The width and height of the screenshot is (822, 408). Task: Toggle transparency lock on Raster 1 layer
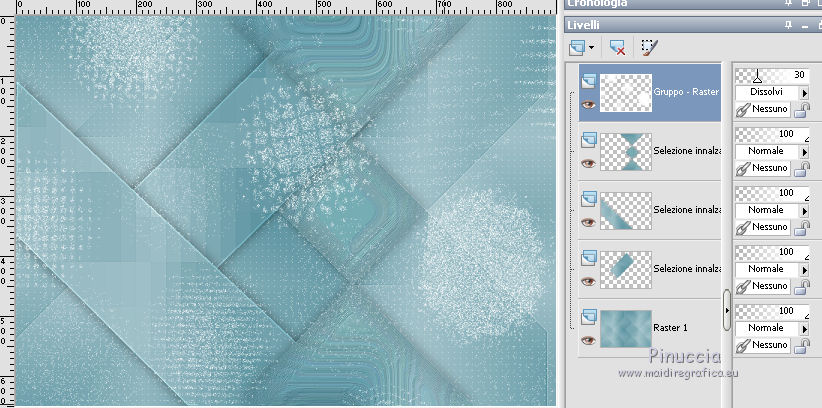pyautogui.click(x=802, y=346)
